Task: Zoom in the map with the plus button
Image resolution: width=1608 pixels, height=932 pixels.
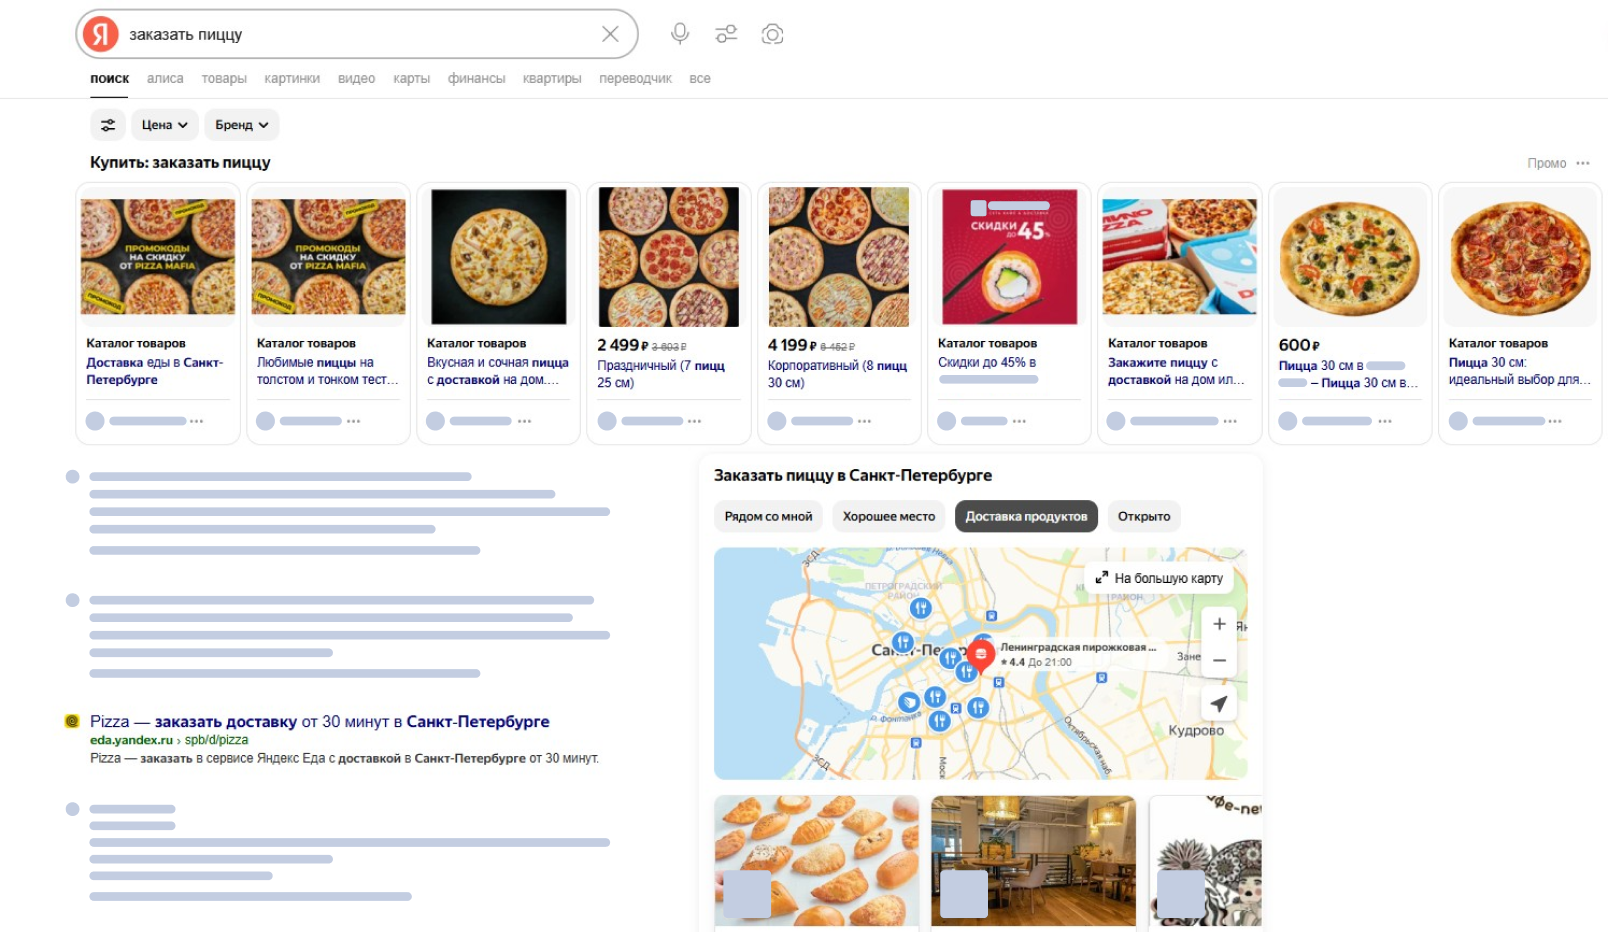Action: (1219, 624)
